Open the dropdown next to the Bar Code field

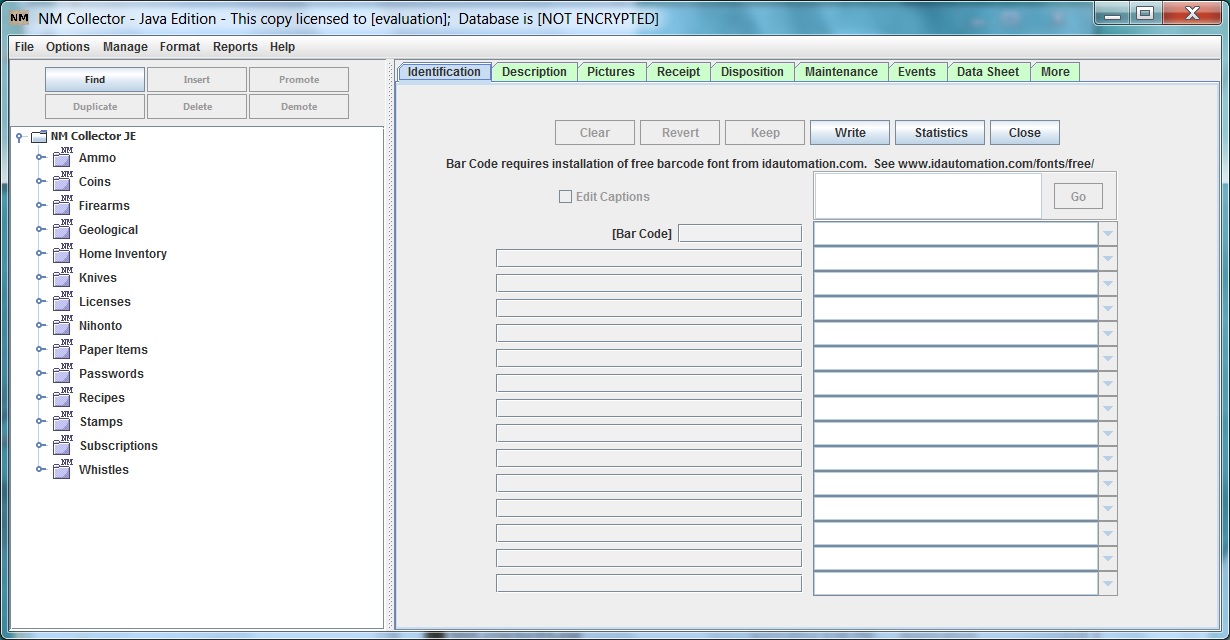pos(1106,232)
